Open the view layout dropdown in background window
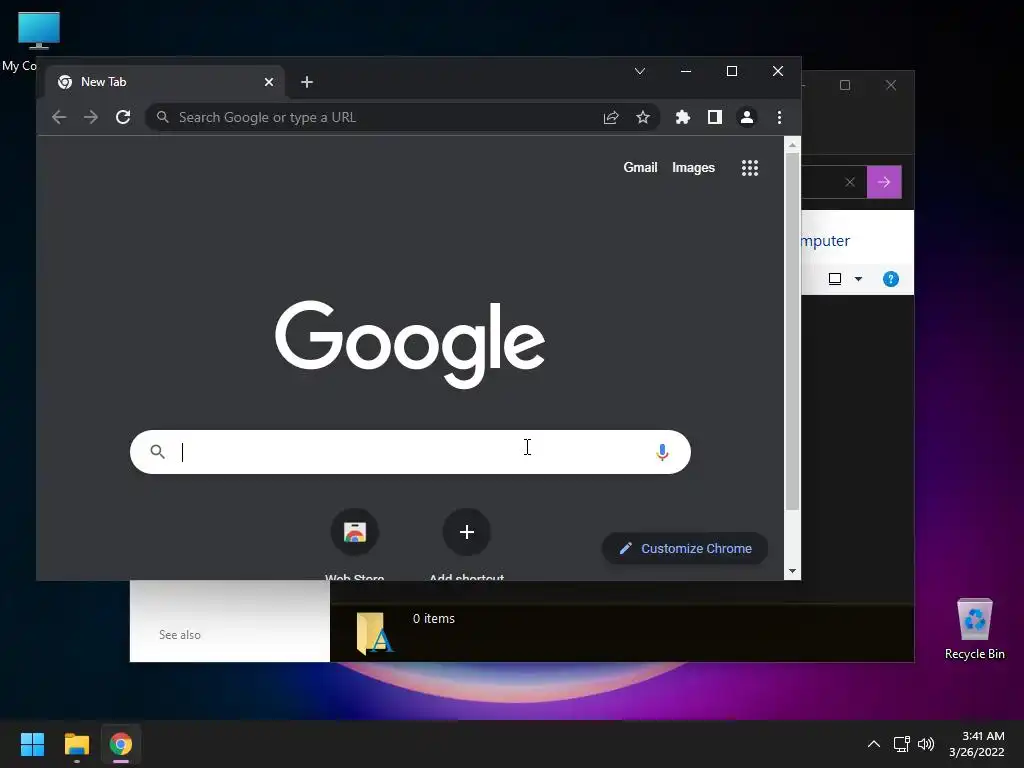The width and height of the screenshot is (1024, 768). [858, 280]
